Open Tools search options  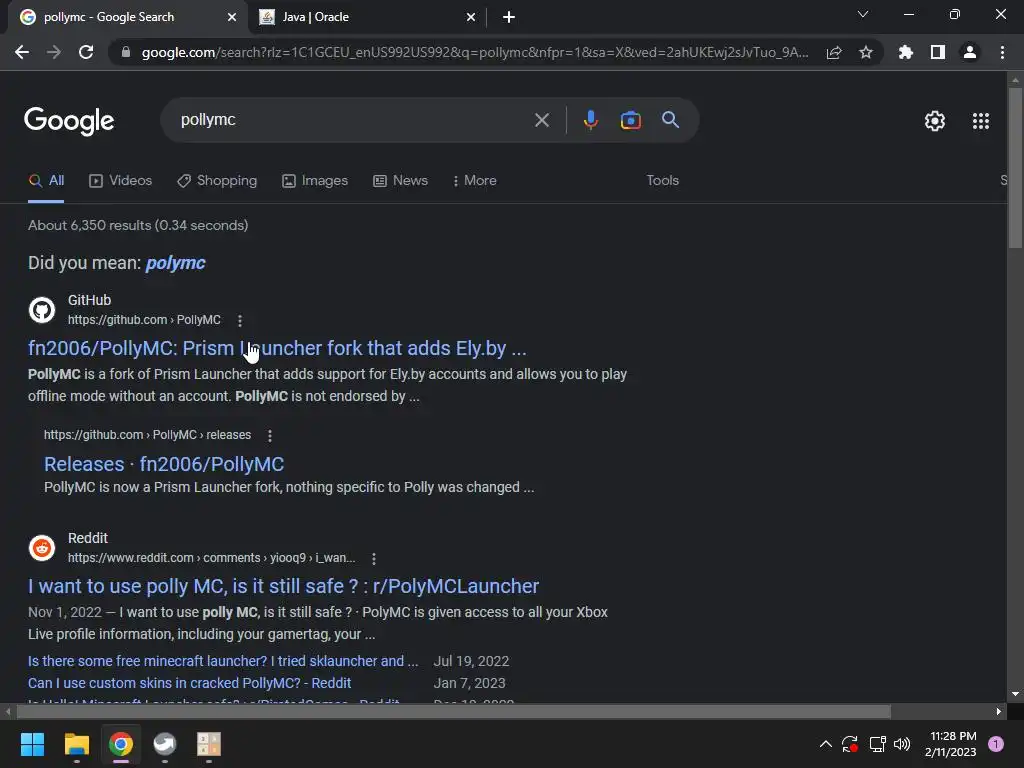click(x=662, y=180)
